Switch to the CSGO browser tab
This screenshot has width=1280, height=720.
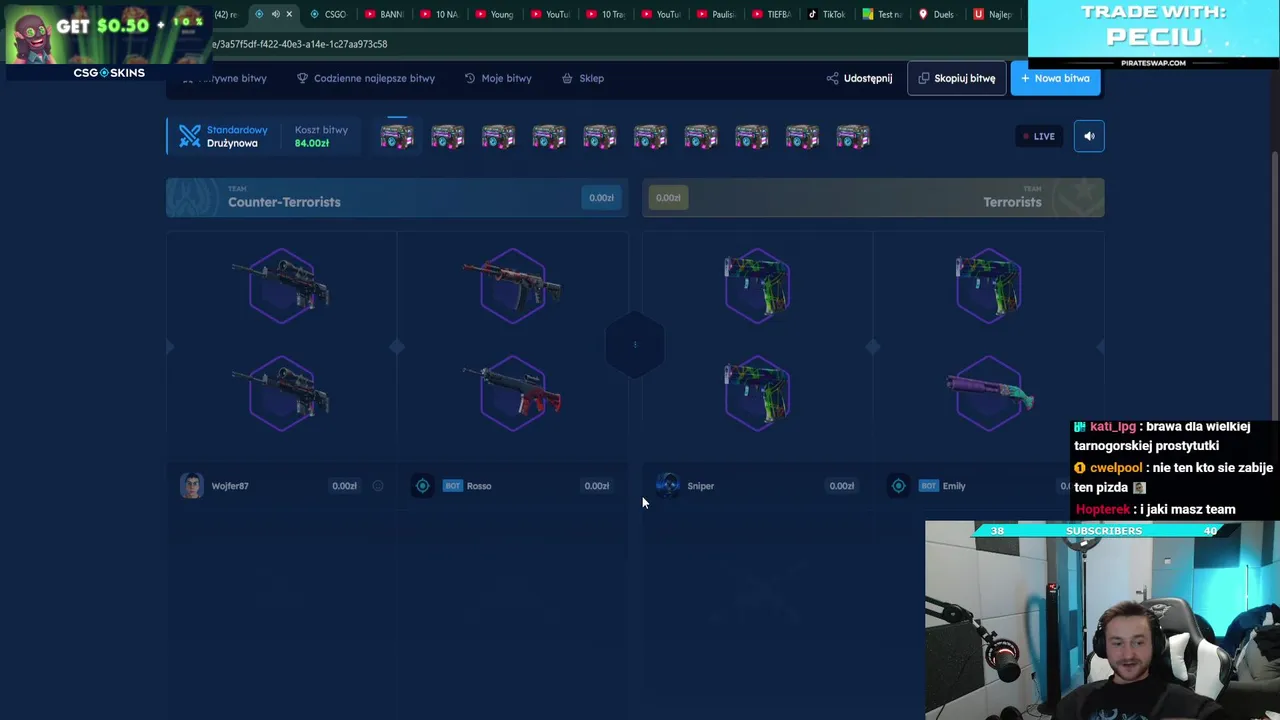coord(328,14)
